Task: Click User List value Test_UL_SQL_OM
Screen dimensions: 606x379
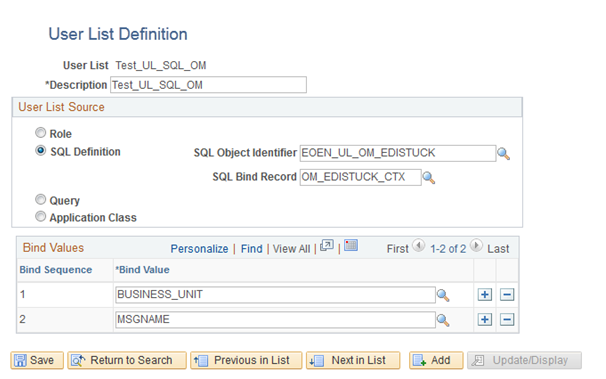Action: tap(161, 65)
